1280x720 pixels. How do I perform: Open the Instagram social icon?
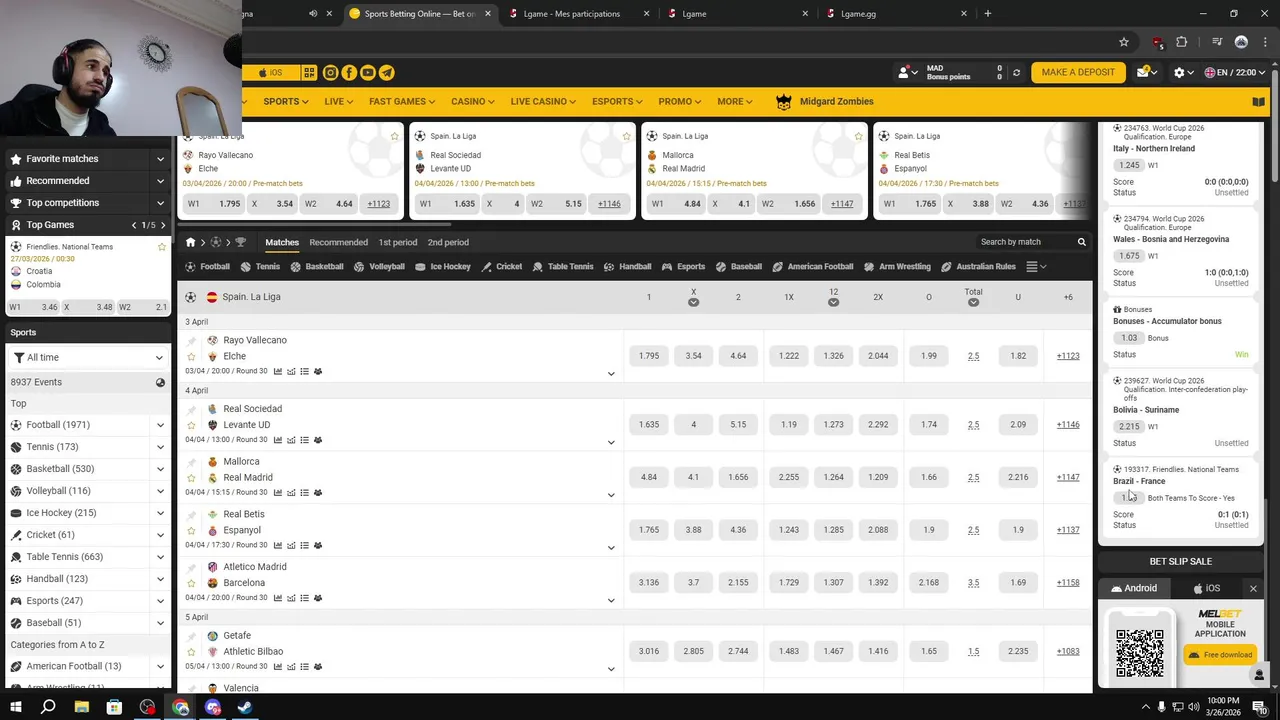pyautogui.click(x=330, y=73)
